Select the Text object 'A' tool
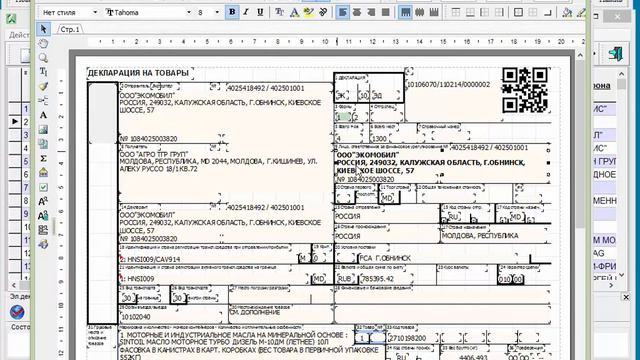The height and width of the screenshot is (360, 640). click(x=43, y=115)
